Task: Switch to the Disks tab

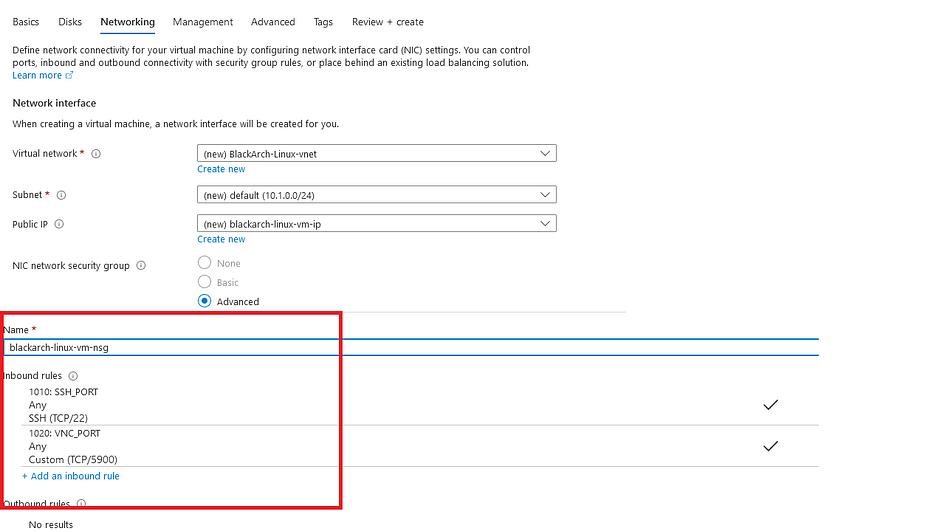Action: (70, 22)
